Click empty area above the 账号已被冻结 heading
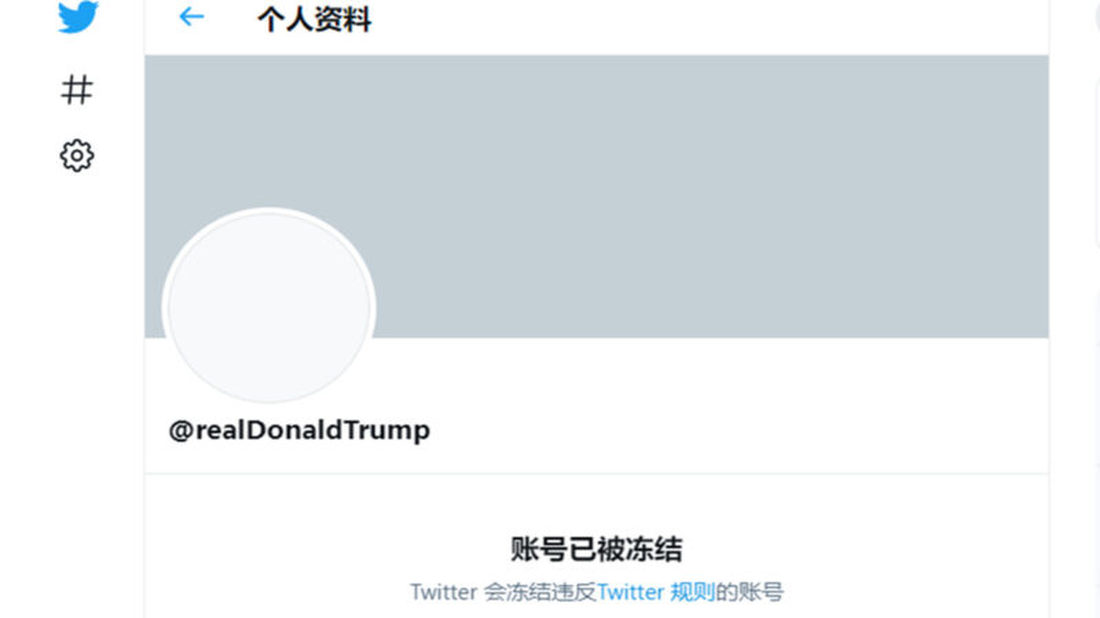 (596, 504)
